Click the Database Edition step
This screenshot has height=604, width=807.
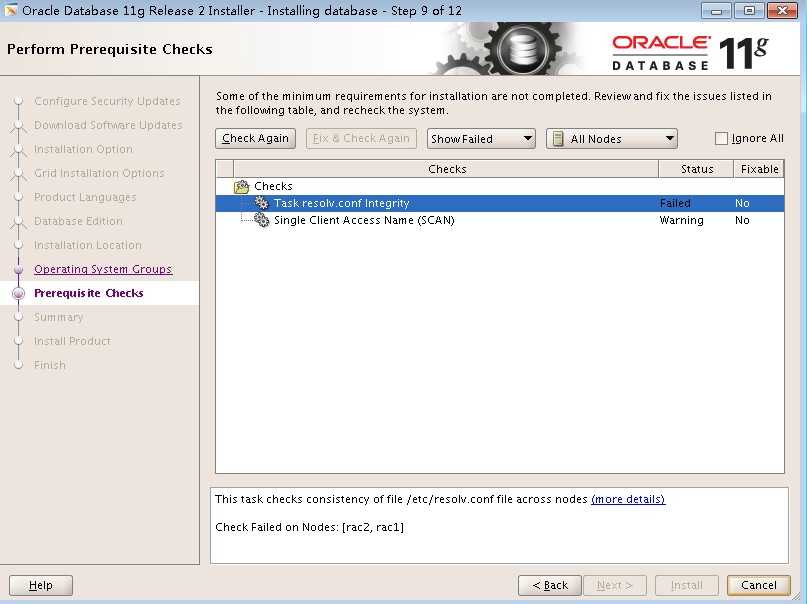(78, 221)
